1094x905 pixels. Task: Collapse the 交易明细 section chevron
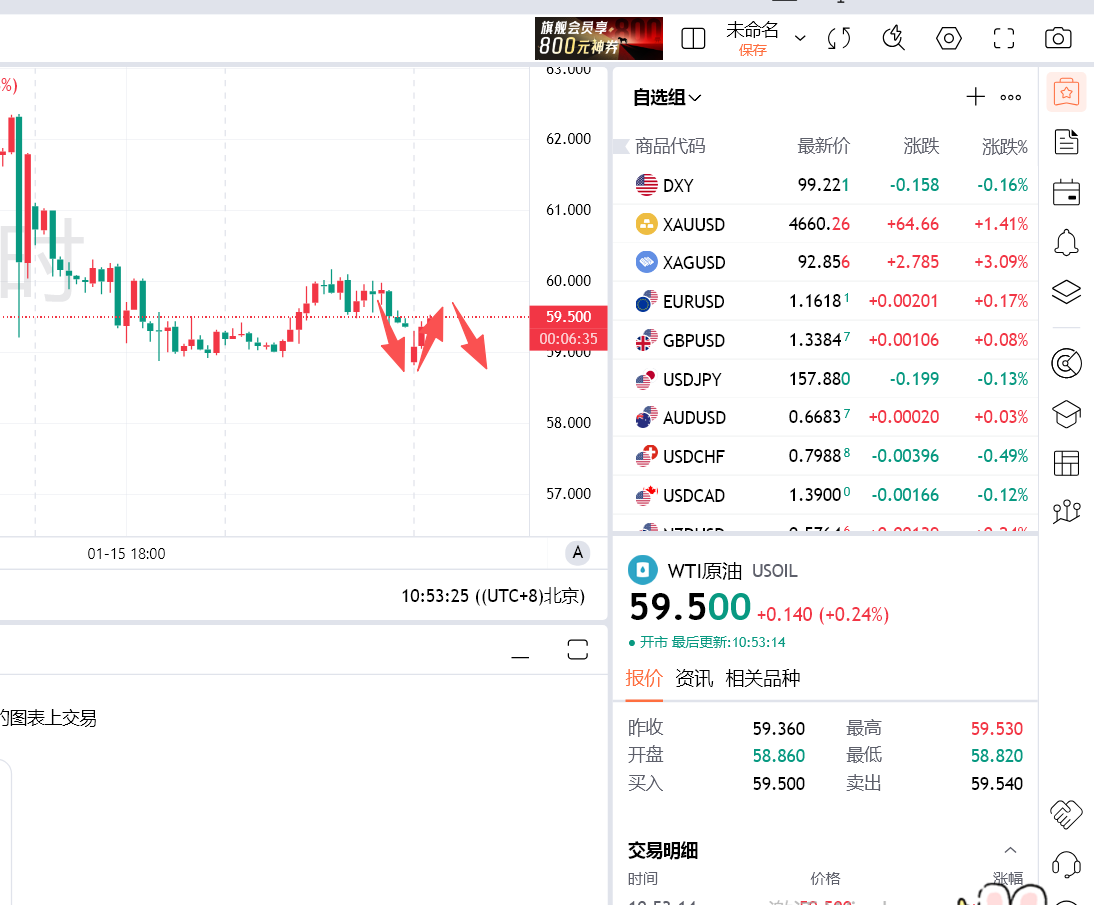tap(1010, 849)
